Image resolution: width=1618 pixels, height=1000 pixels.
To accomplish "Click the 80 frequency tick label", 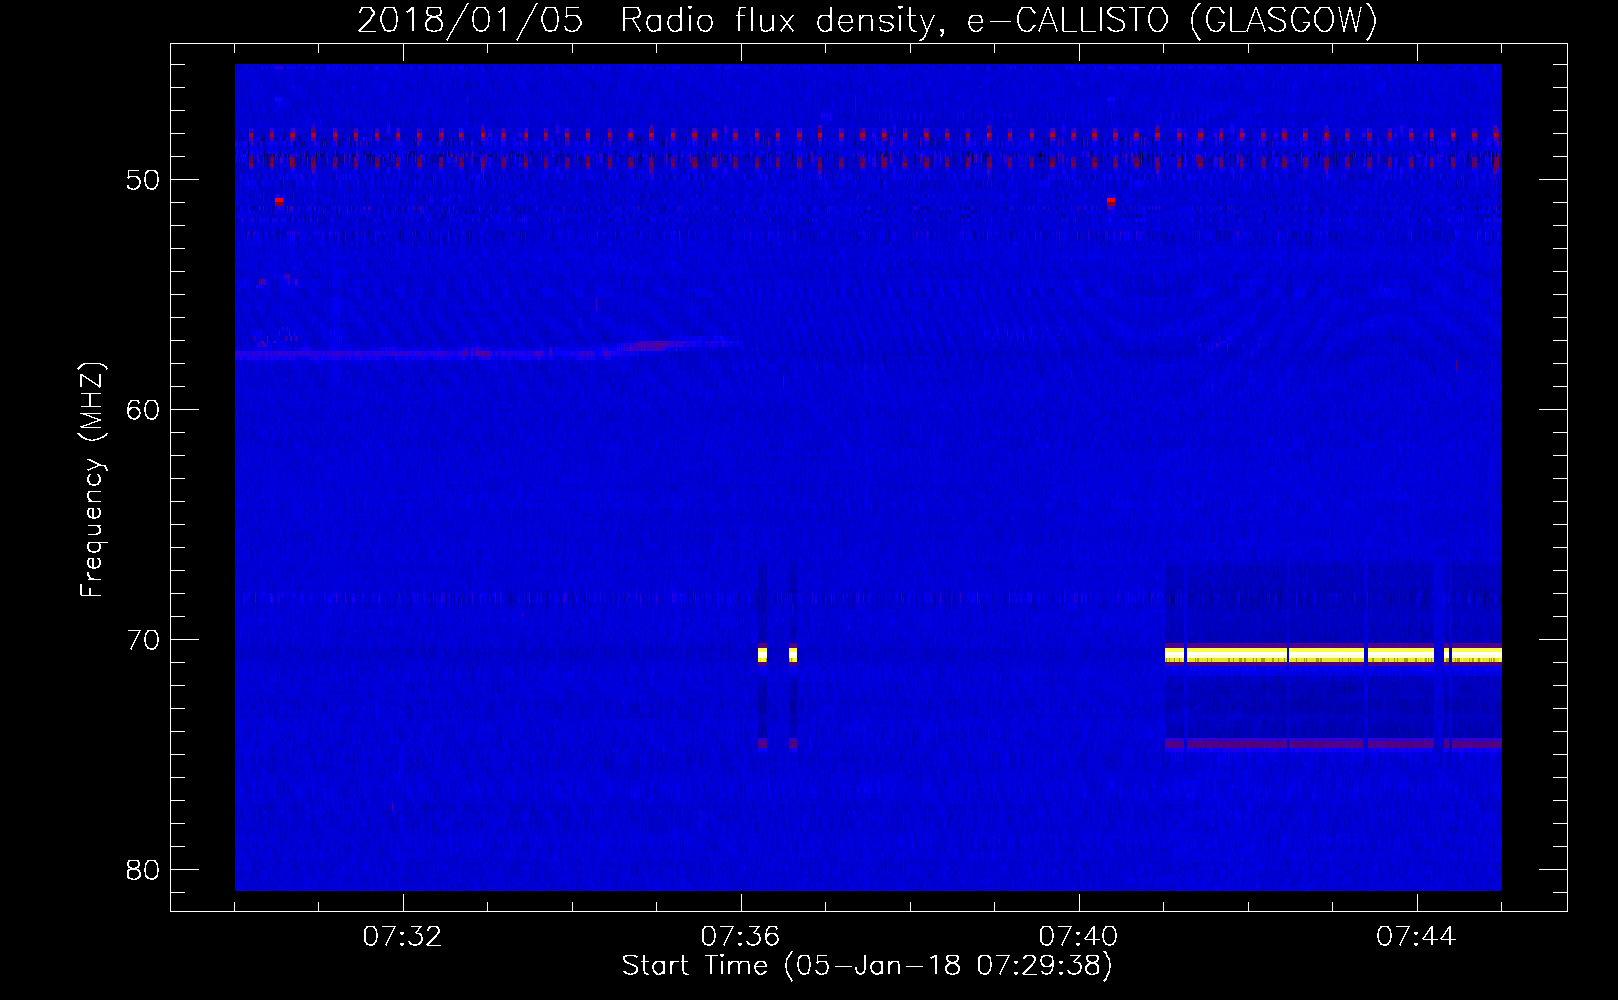I will (x=143, y=870).
